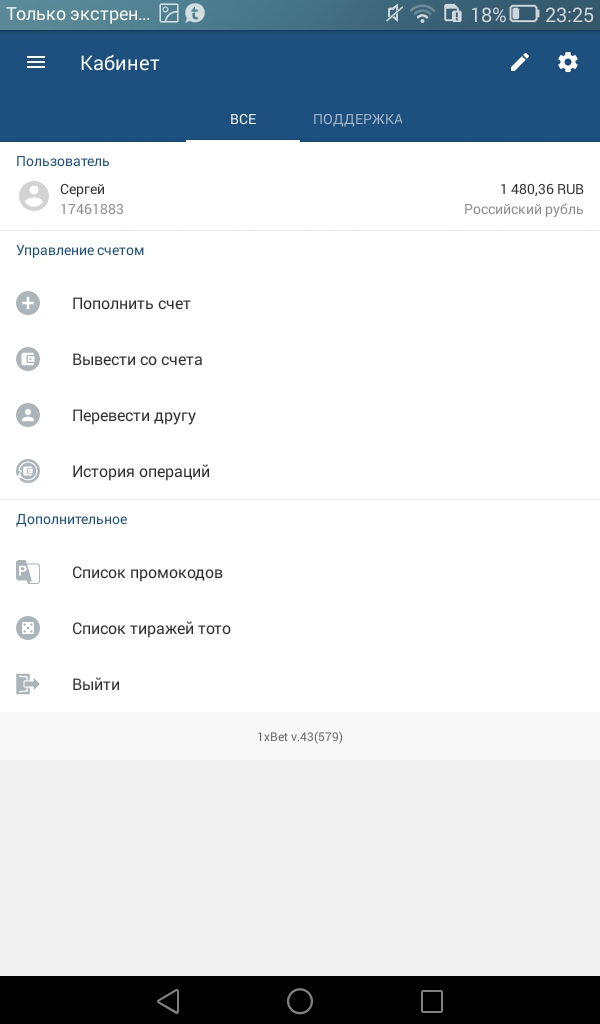Image resolution: width=600 pixels, height=1024 pixels.
Task: Tap the history icon beside История операций
Action: point(28,472)
